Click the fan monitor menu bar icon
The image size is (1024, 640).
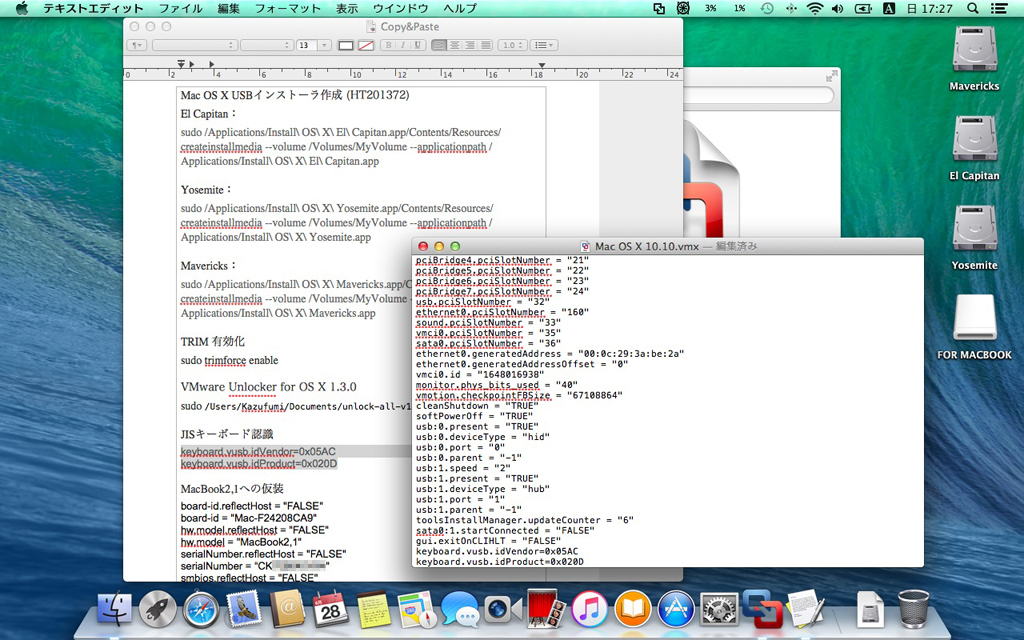tap(682, 8)
